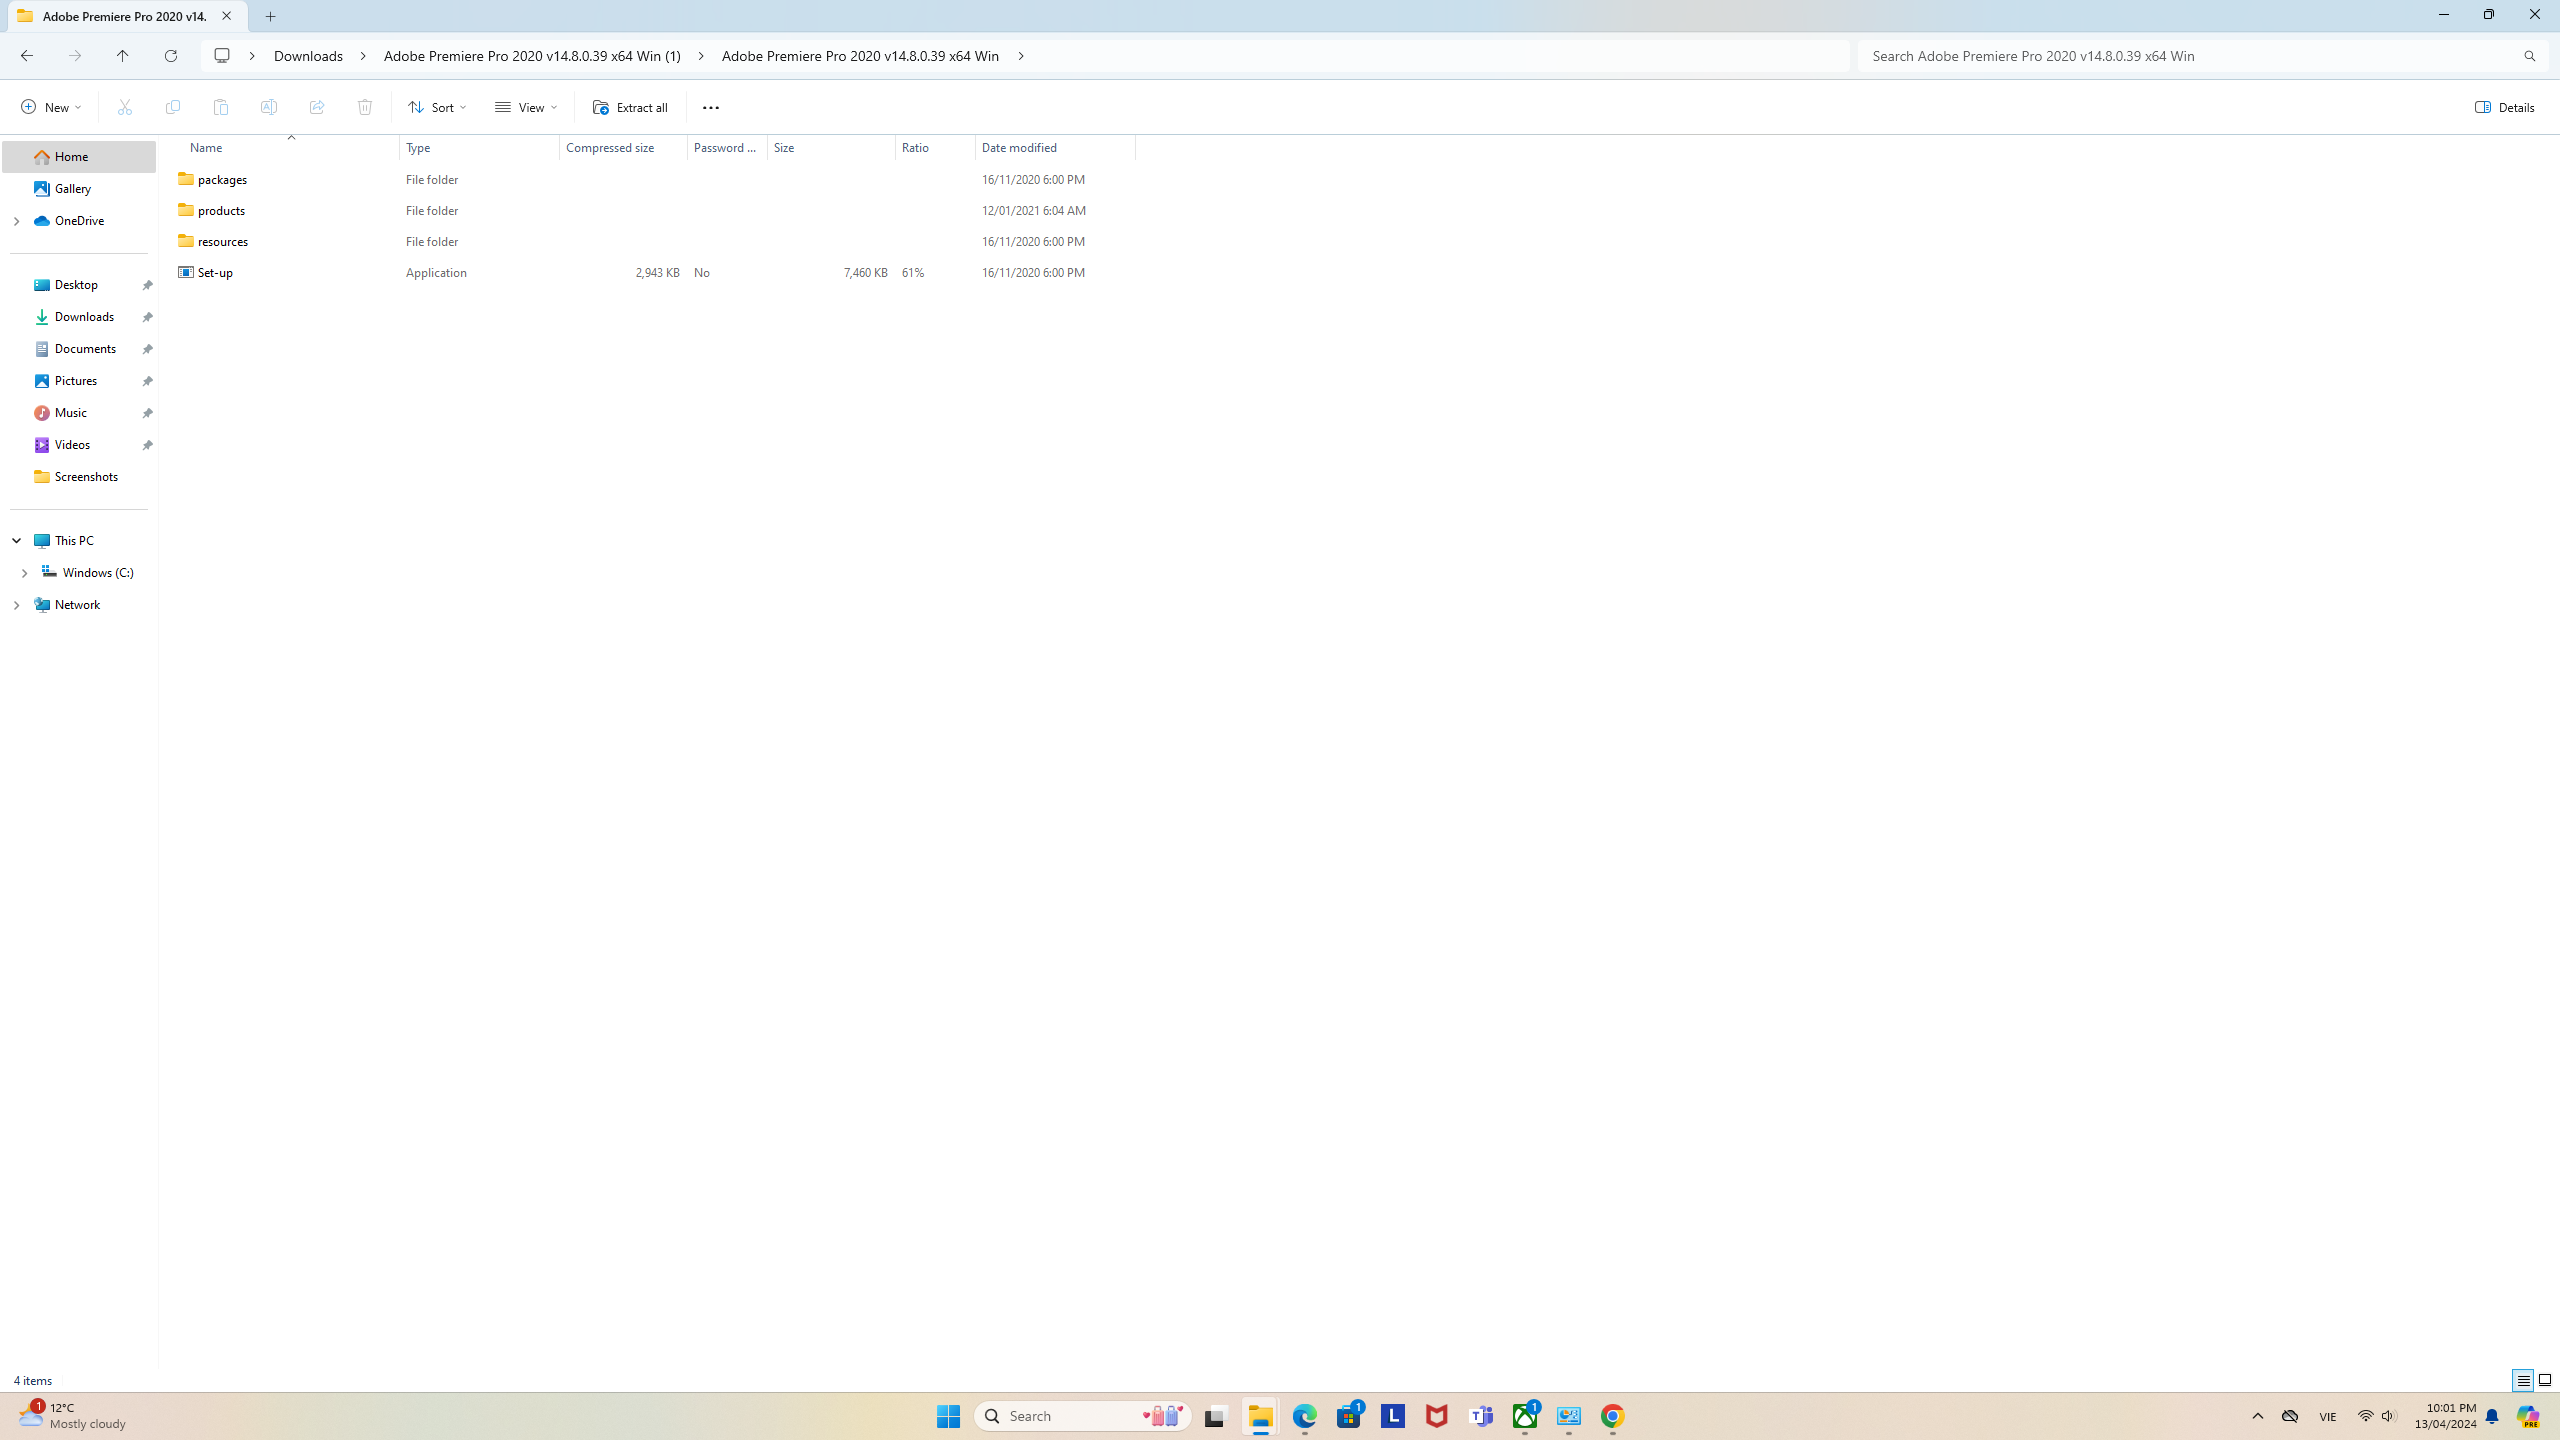Click the Copy toolbar icon

click(x=173, y=107)
